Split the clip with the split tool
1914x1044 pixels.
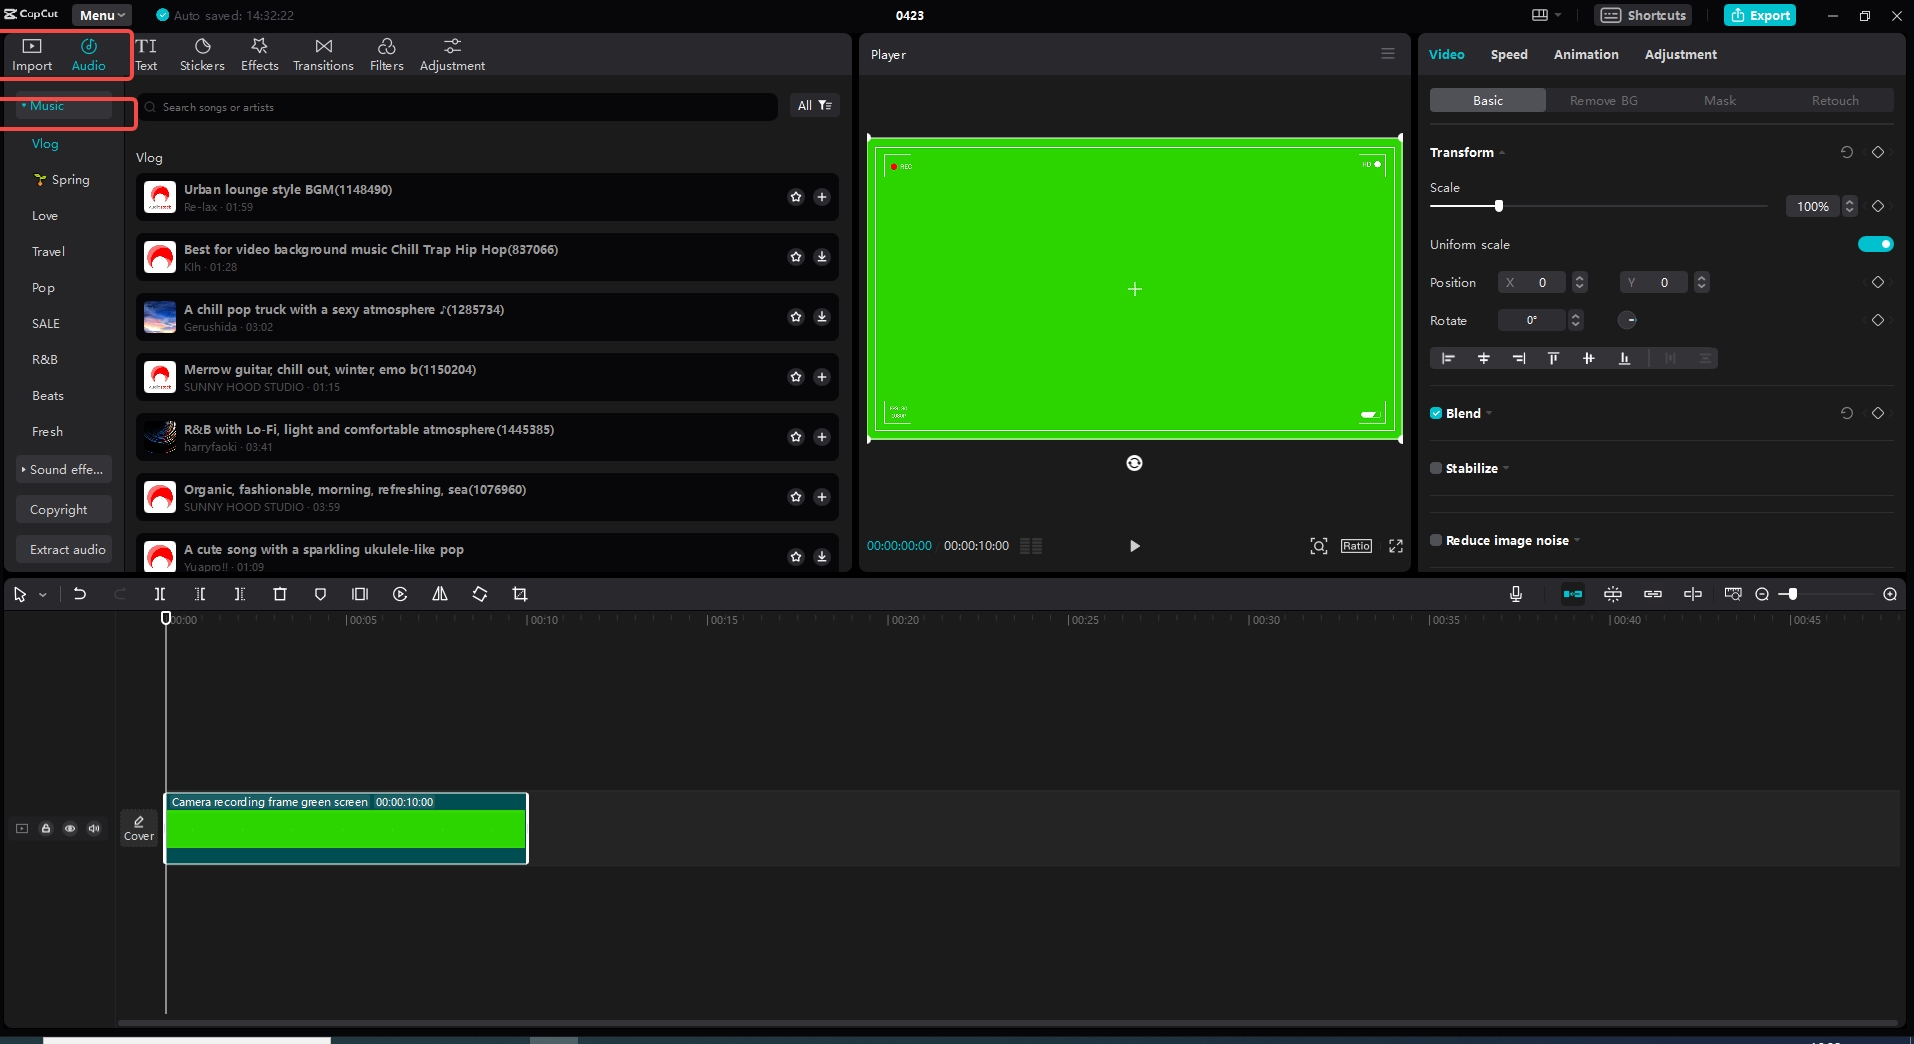(159, 594)
